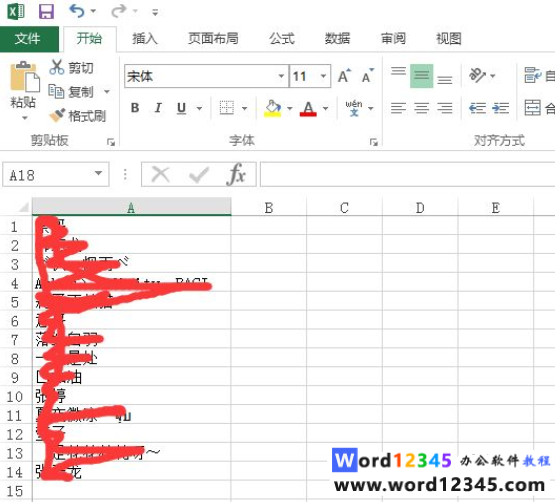Click the Redo arrow icon
Image resolution: width=555 pixels, height=502 pixels.
pyautogui.click(x=119, y=11)
